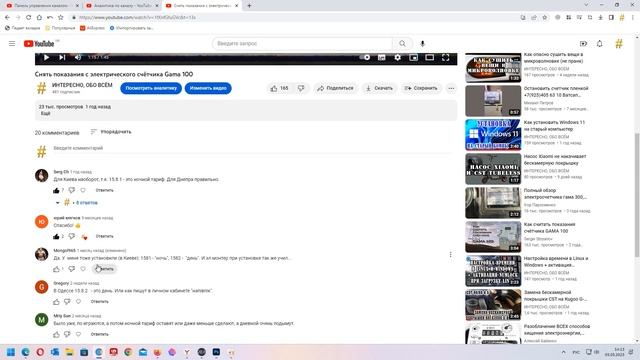This screenshot has width=640, height=360.
Task: Open the Create video camera icon
Action: (x=583, y=44)
